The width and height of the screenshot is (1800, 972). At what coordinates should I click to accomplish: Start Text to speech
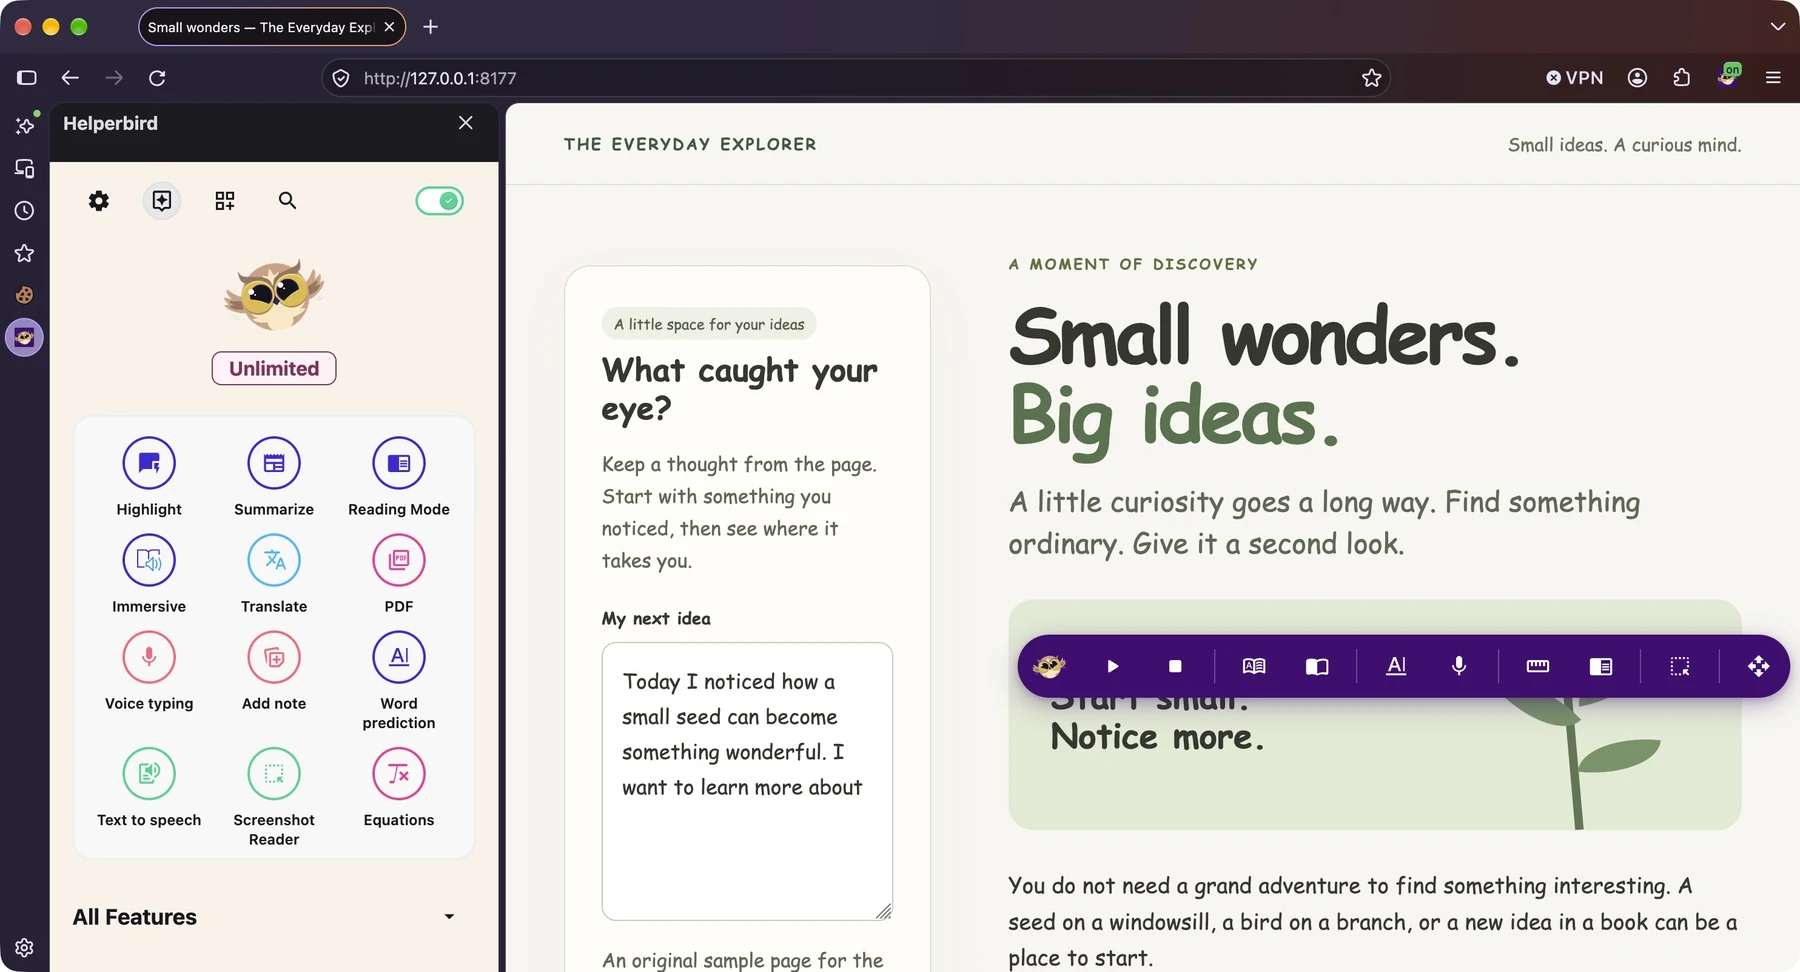click(x=149, y=773)
